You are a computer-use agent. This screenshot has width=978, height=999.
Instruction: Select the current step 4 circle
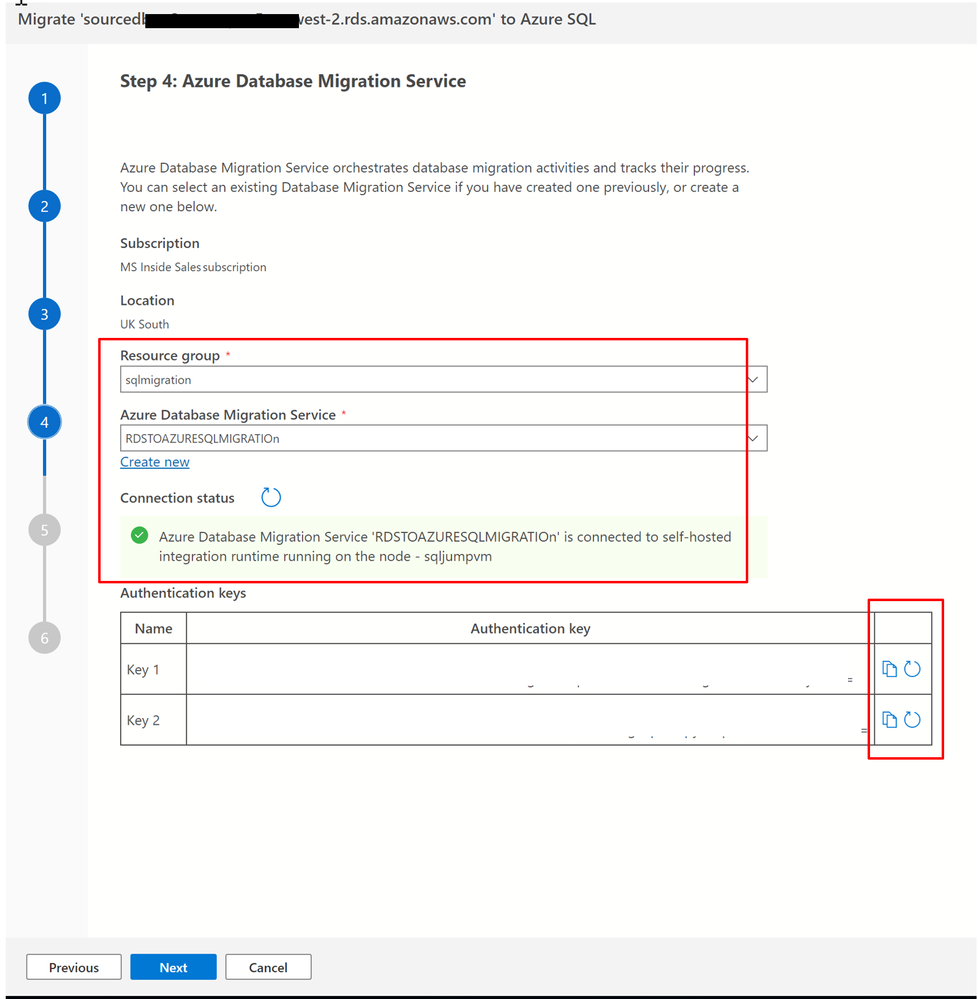pos(44,422)
